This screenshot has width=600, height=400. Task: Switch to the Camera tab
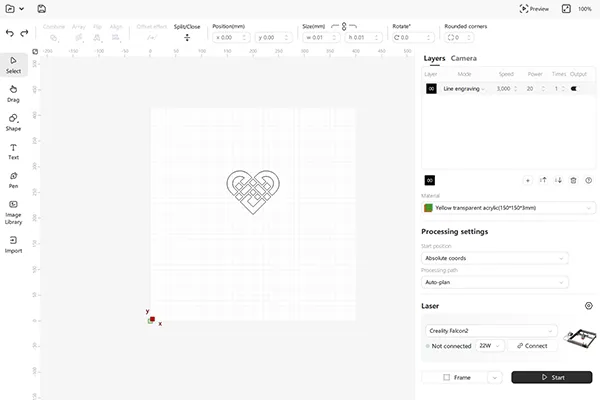(463, 58)
